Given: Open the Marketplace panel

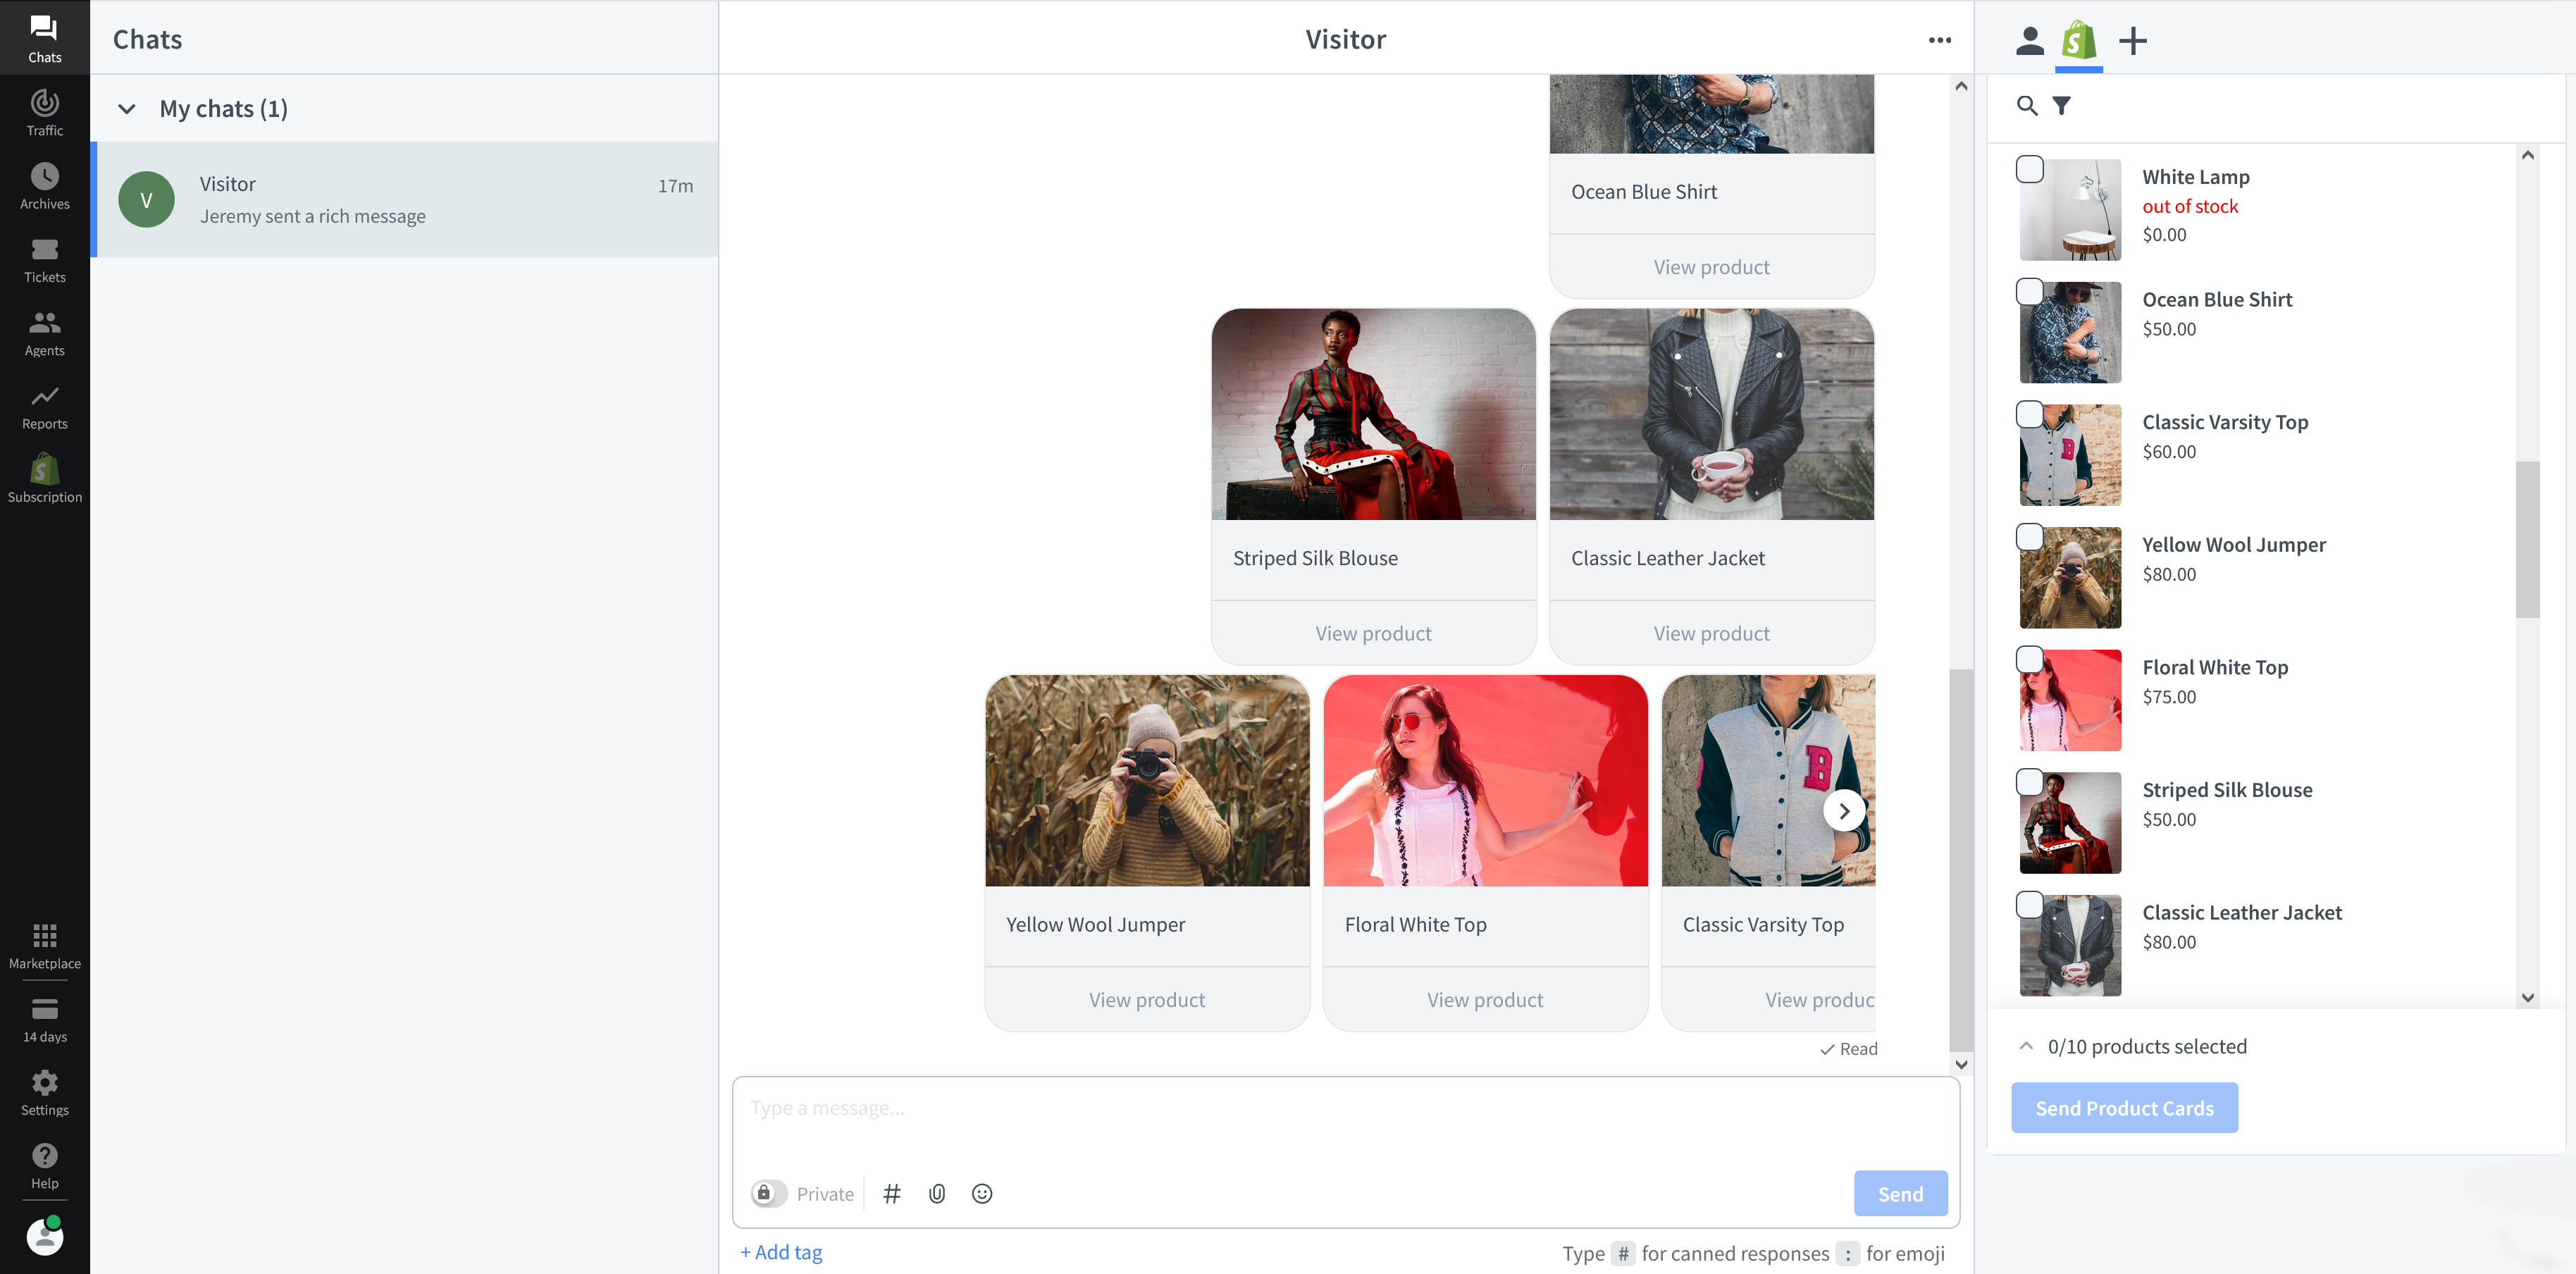Looking at the screenshot, I should point(44,944).
